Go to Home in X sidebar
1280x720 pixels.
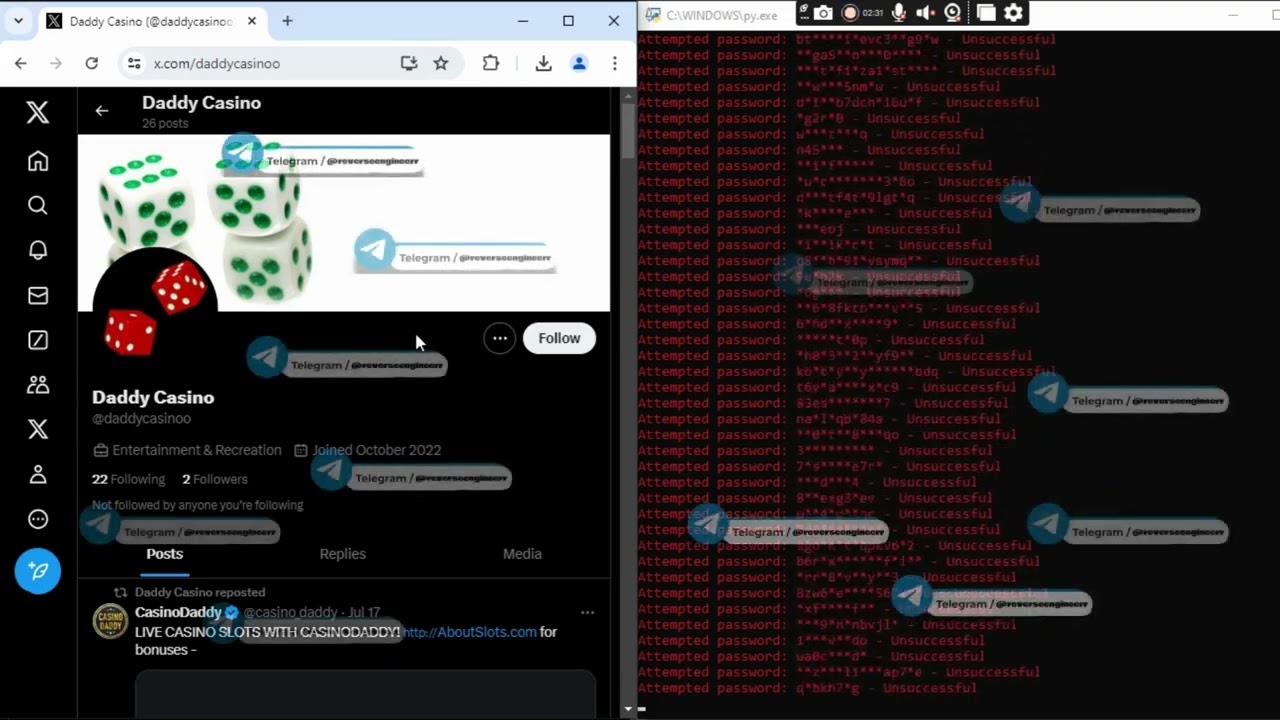tap(38, 161)
